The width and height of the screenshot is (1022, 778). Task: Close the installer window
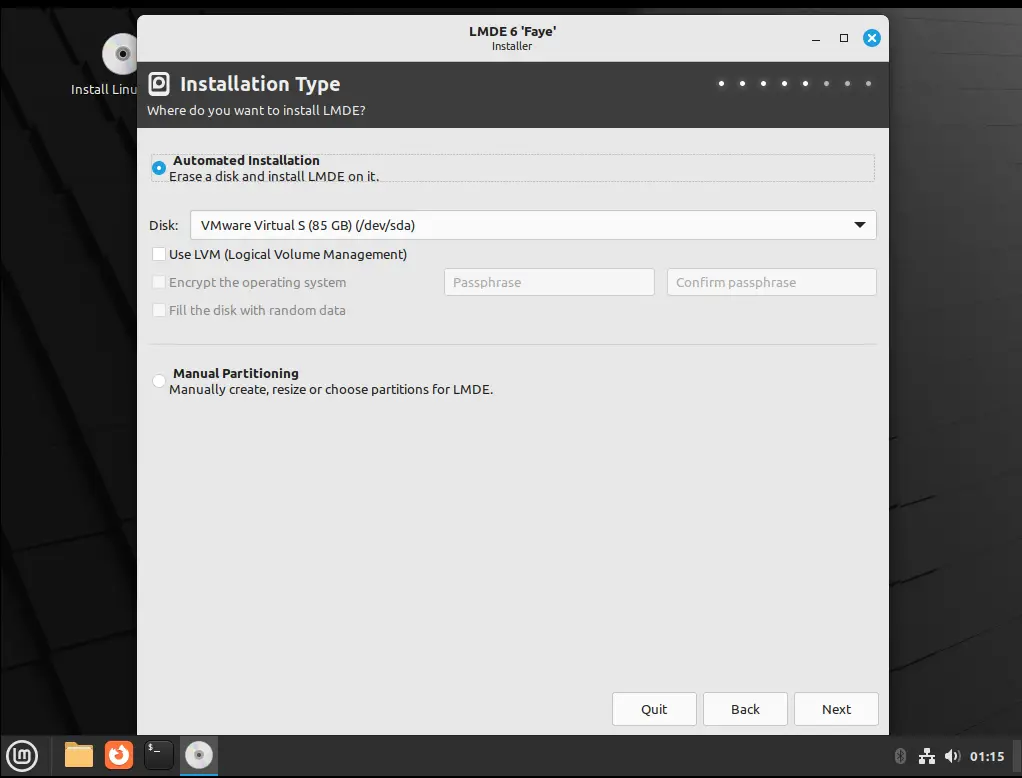coord(871,38)
